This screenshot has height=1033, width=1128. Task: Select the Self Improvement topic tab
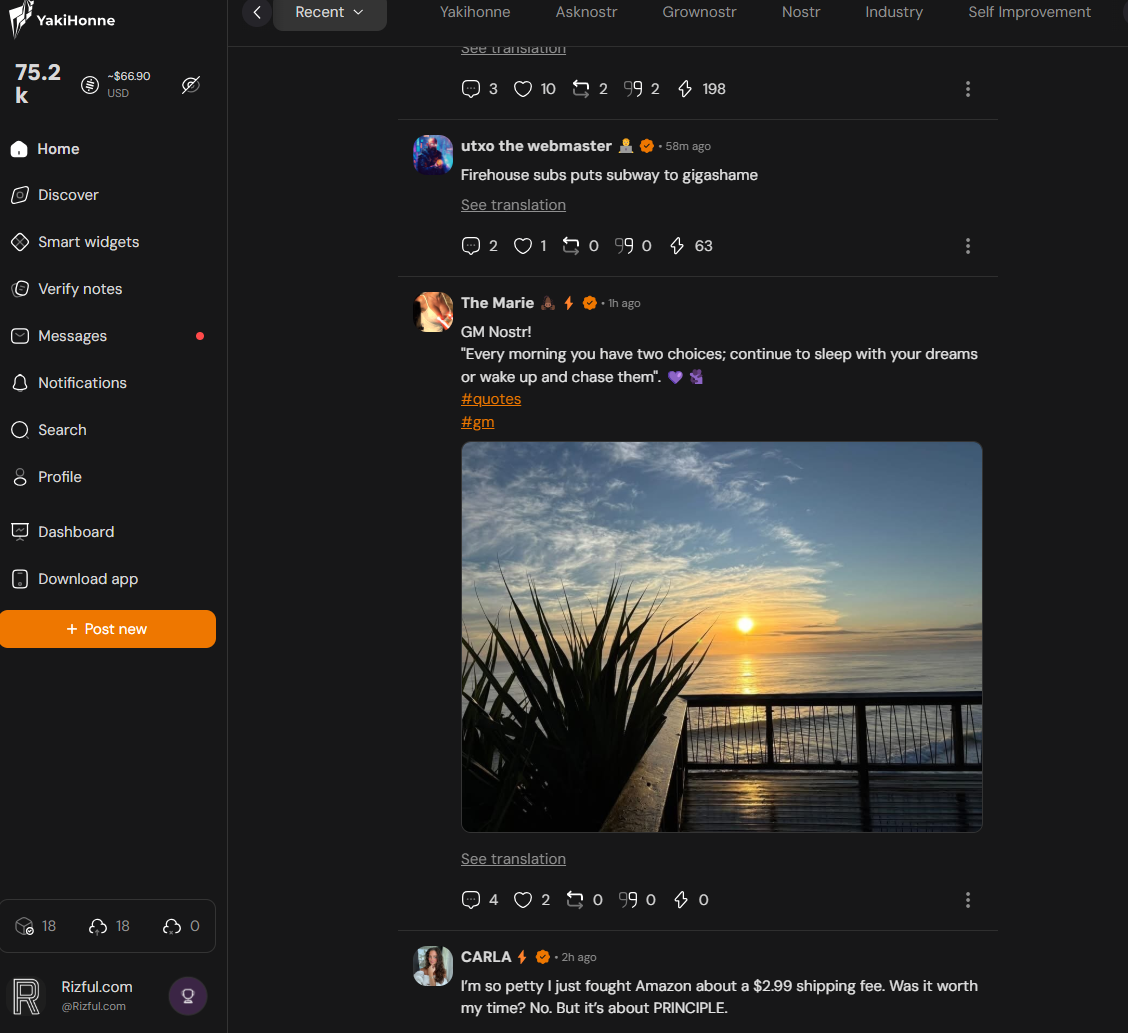click(x=1029, y=12)
